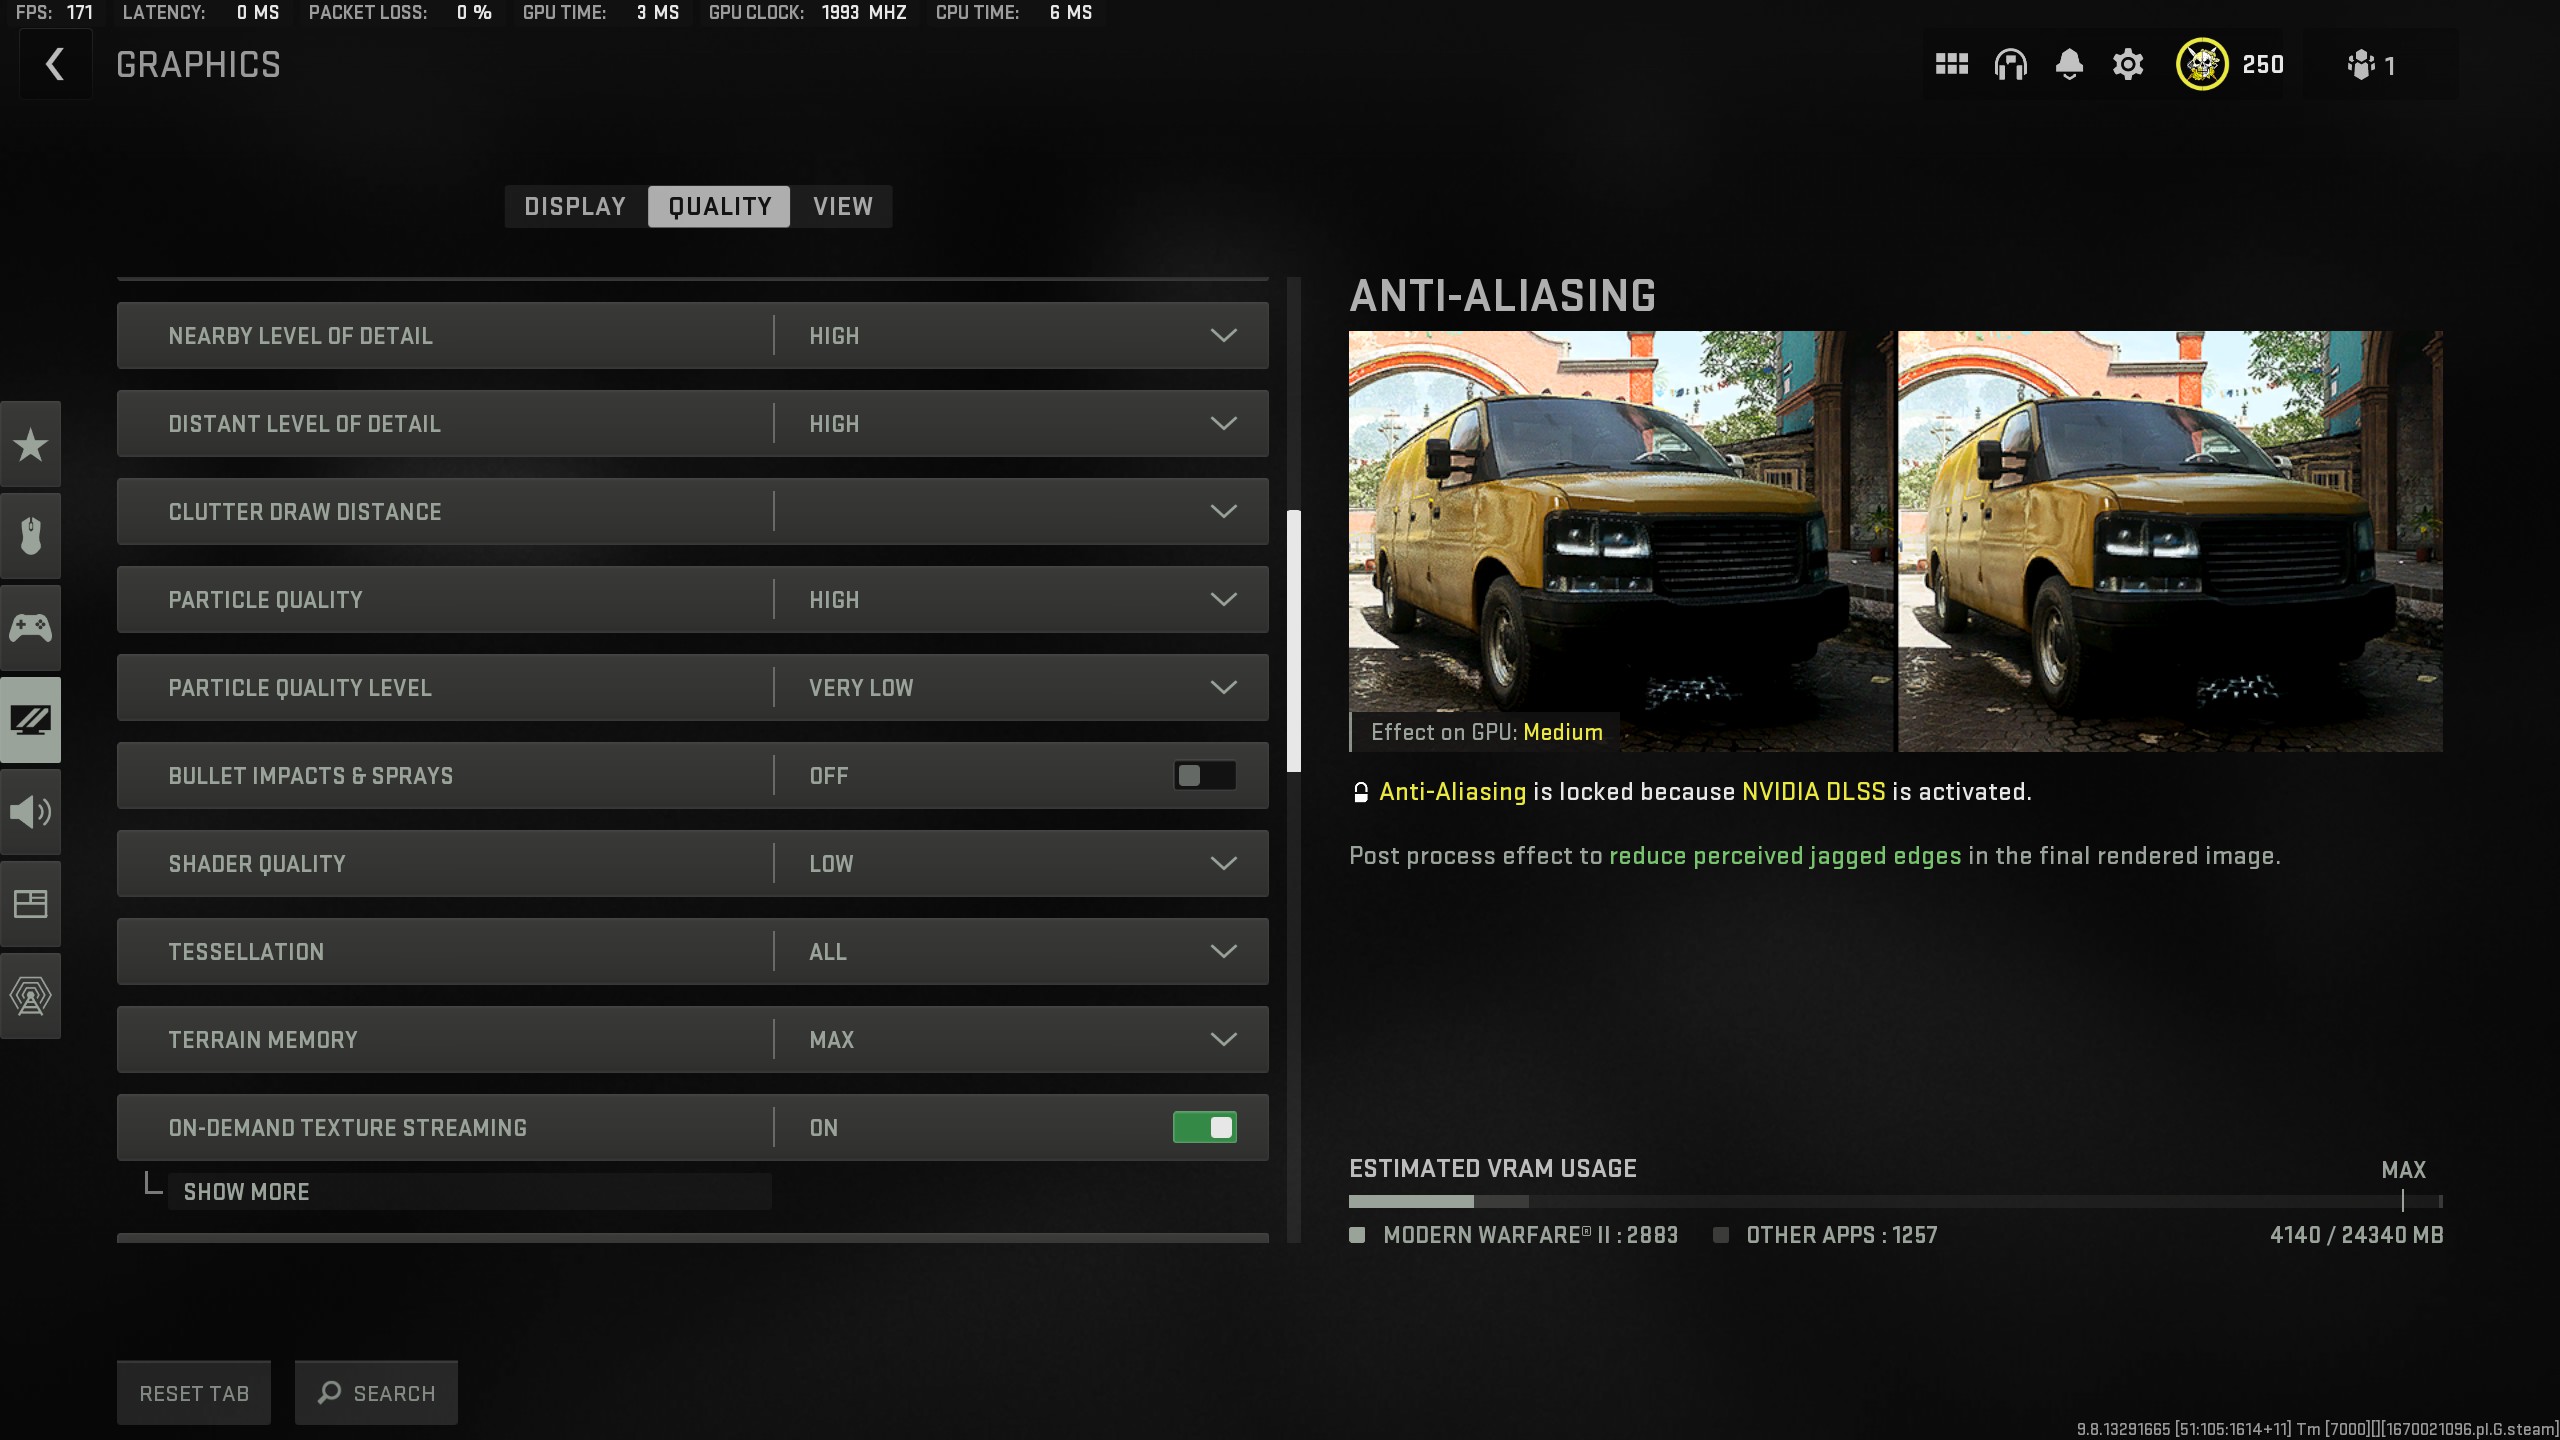Click the Search button
Screen dimensions: 2560x1440
pyautogui.click(x=376, y=1393)
